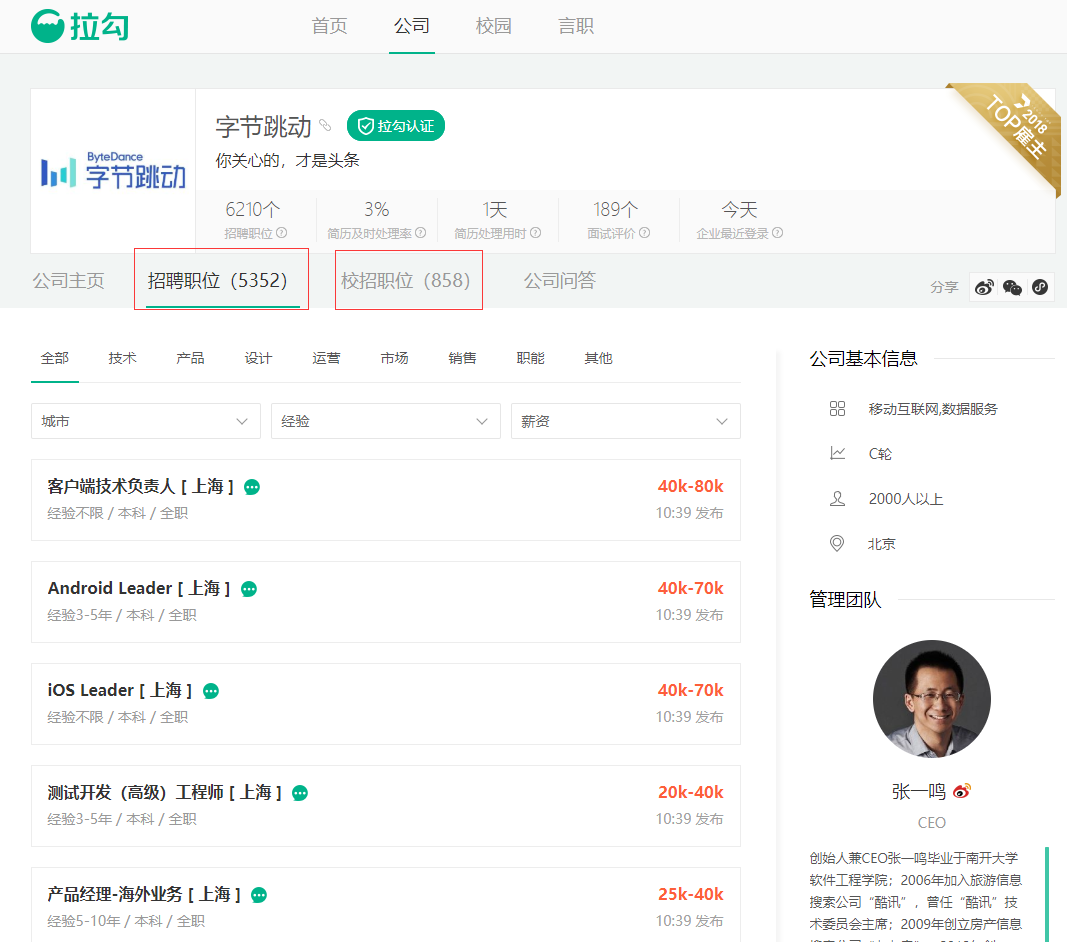Screen dimensions: 1067x942
Task: Click the C轮 funding stage text
Action: (880, 454)
